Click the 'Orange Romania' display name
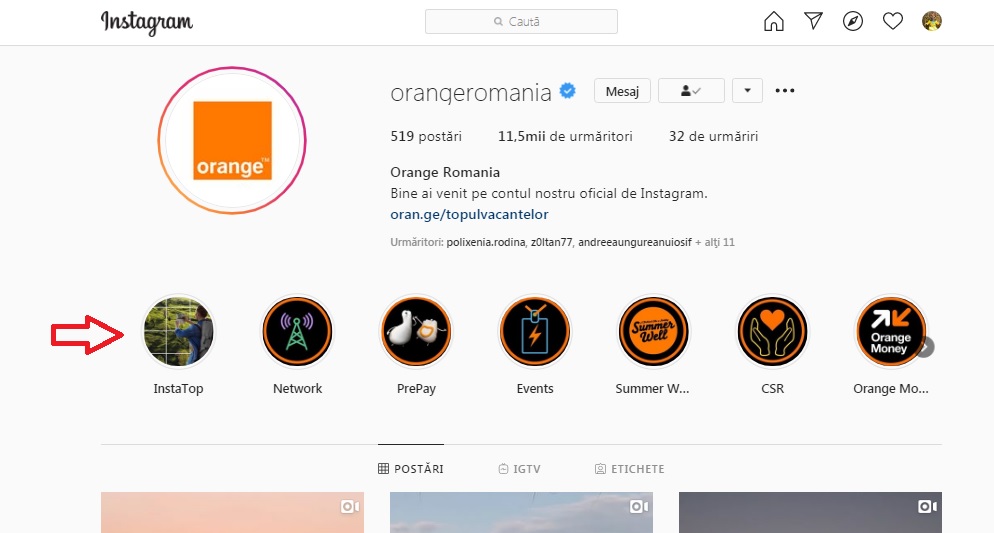The height and width of the screenshot is (533, 994). pos(445,172)
